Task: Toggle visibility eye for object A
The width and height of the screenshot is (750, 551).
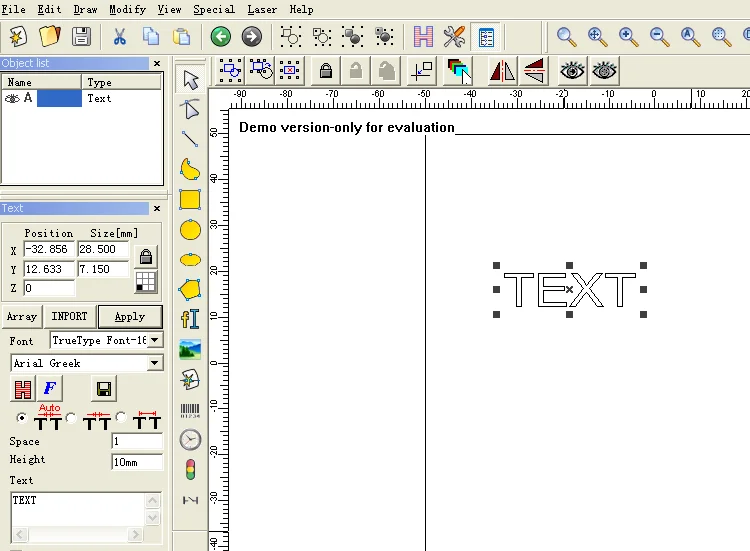Action: click(13, 98)
